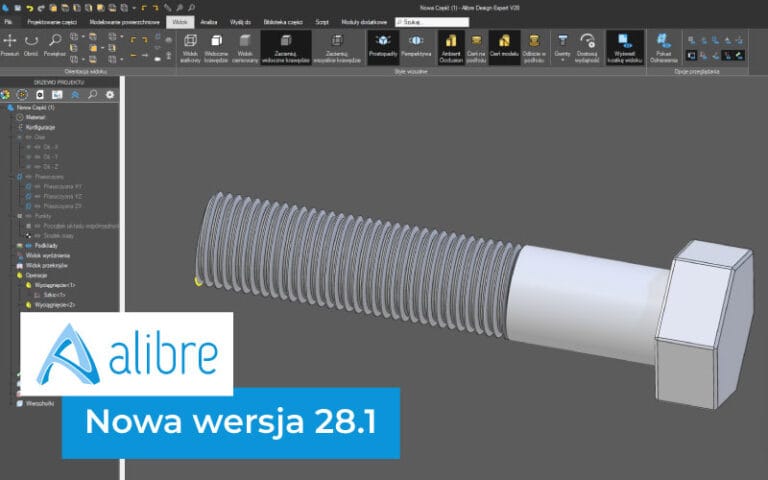Image resolution: width=768 pixels, height=480 pixels.
Task: Focus the Szukaj search field
Action: point(432,22)
